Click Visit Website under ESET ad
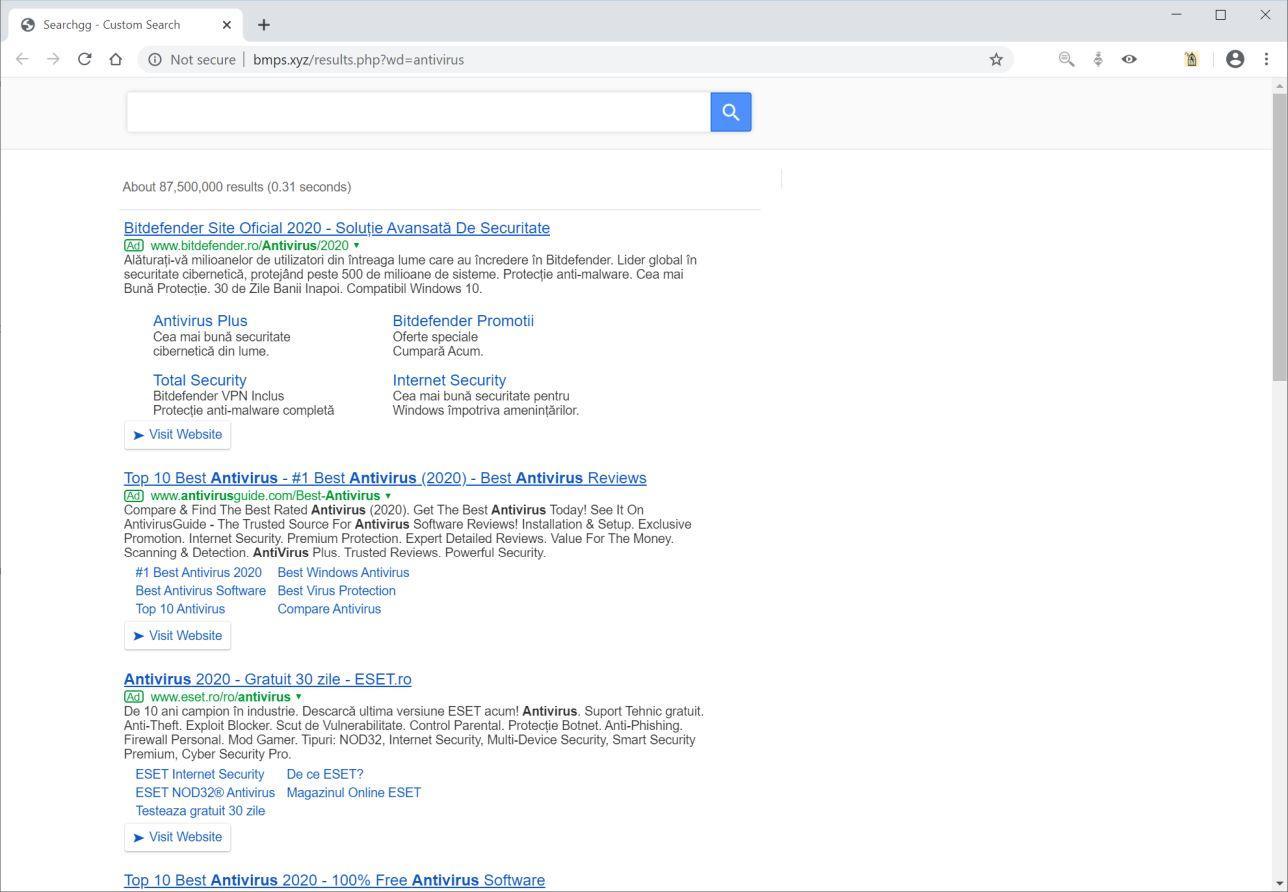The height and width of the screenshot is (892, 1288). tap(177, 837)
